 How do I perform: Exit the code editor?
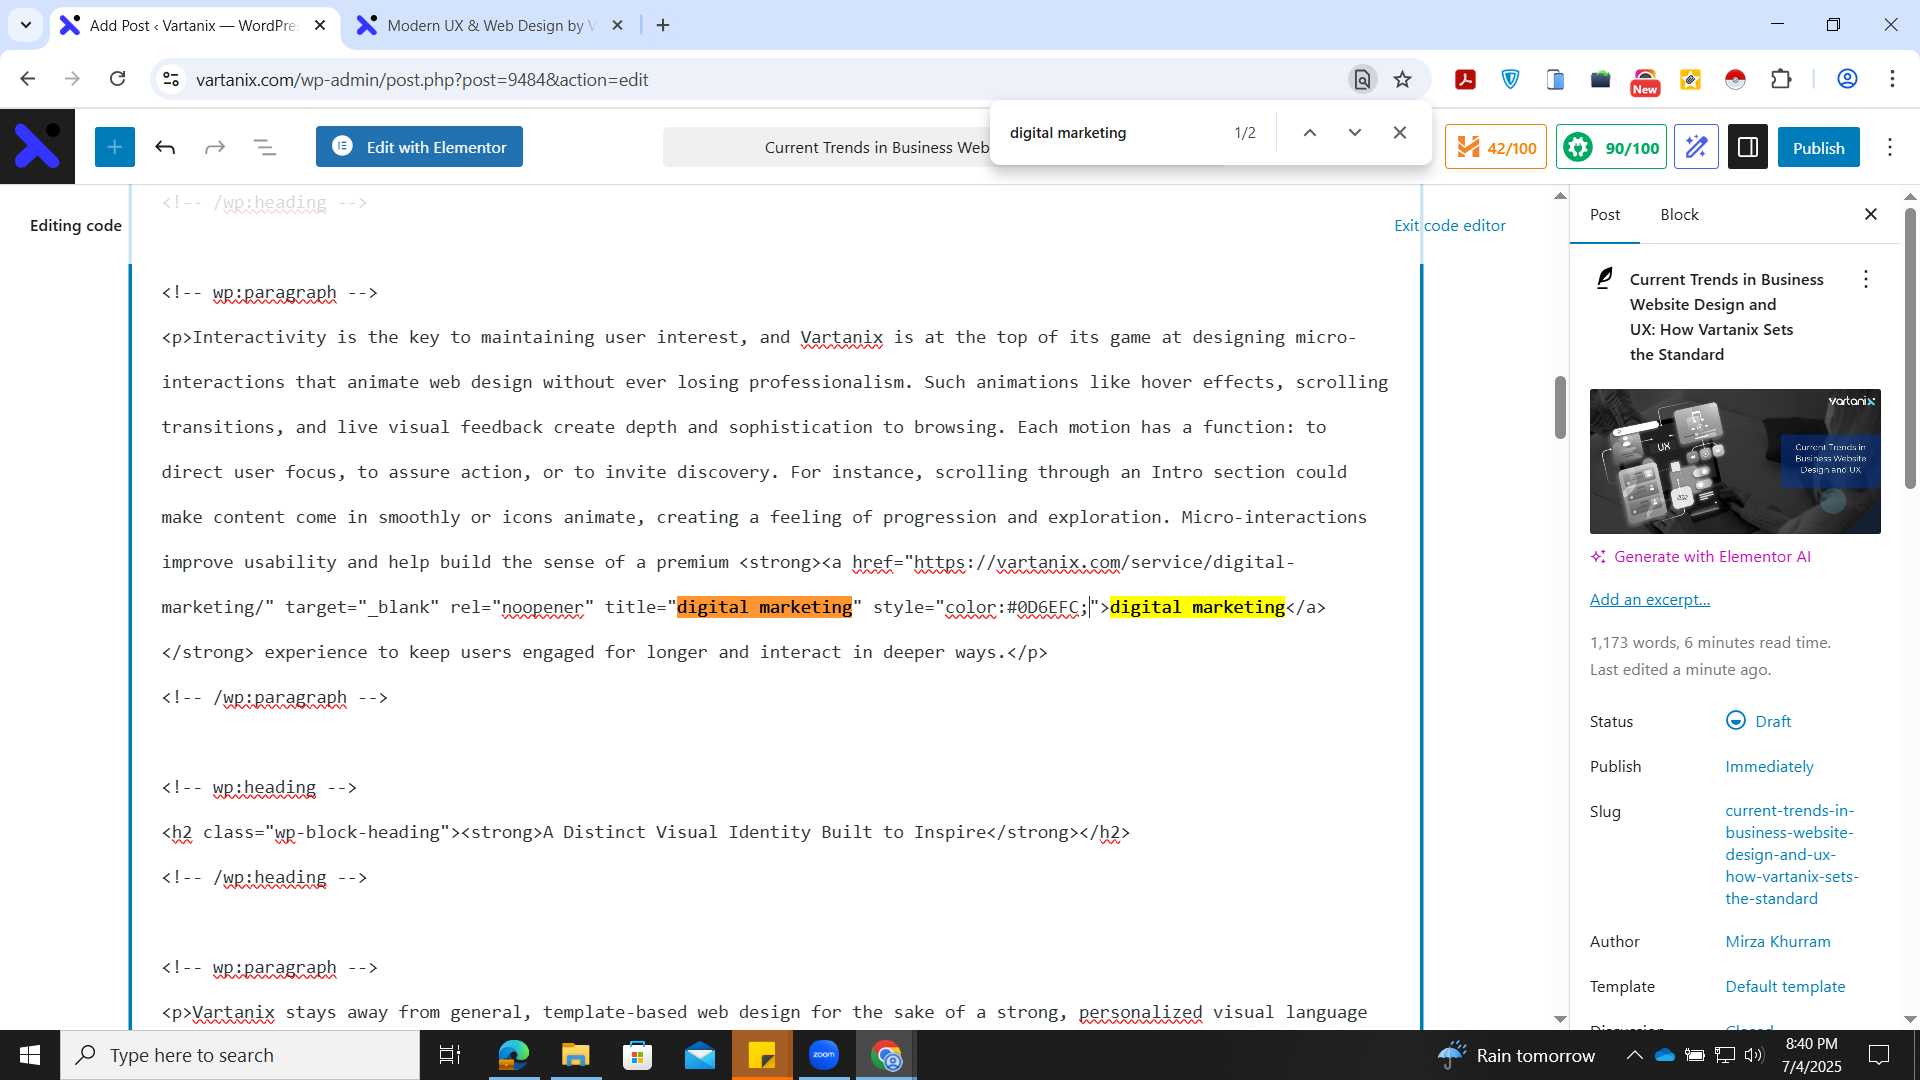point(1449,226)
